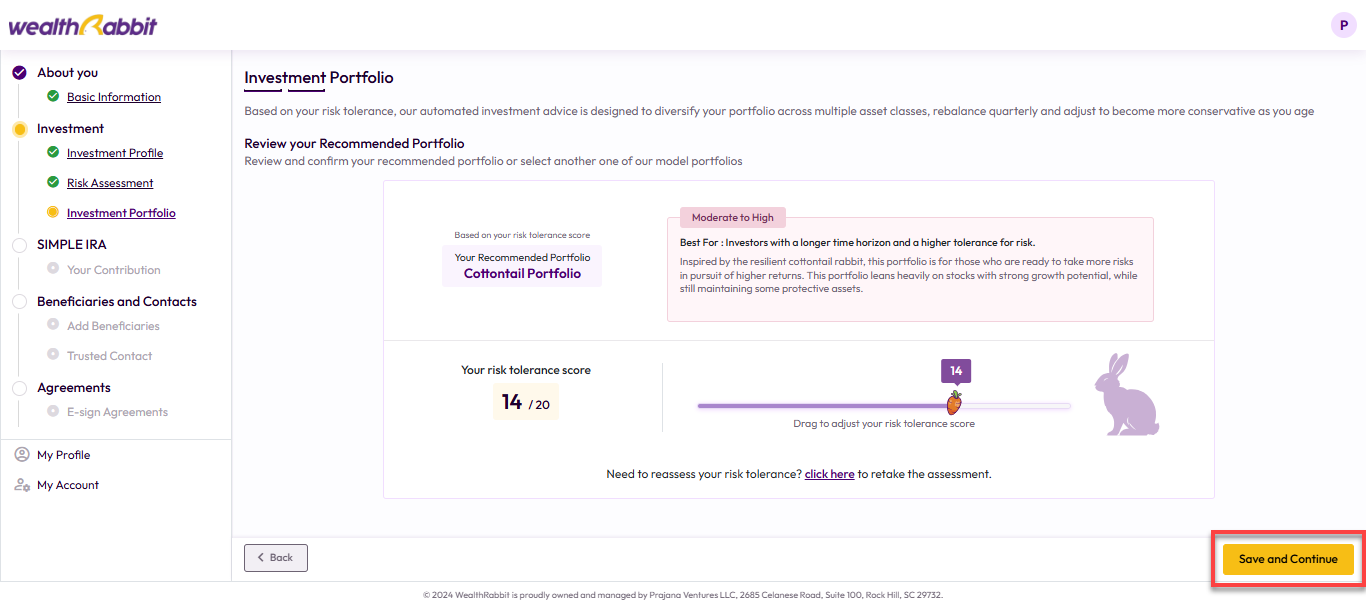Click the carrot slider handle
The height and width of the screenshot is (607, 1366).
pos(955,403)
